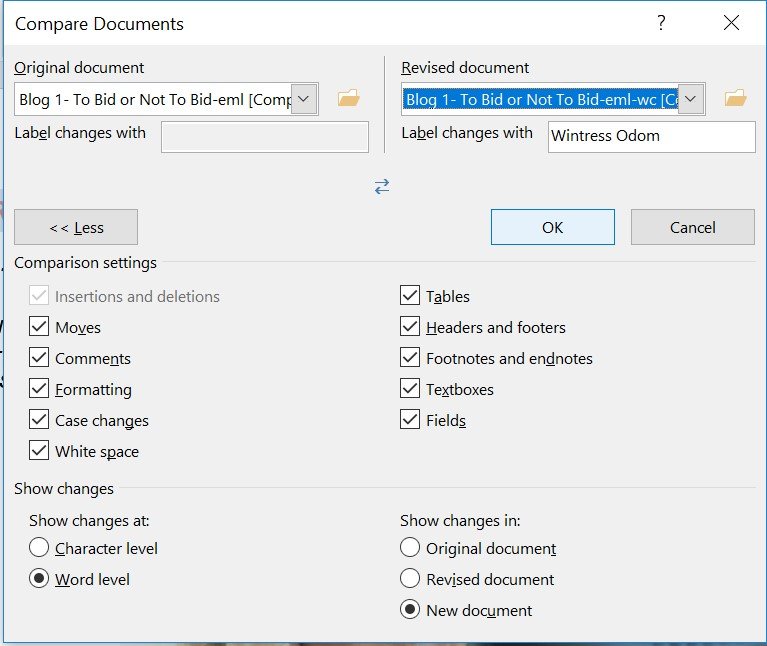Choose Original document for showing changes
The image size is (767, 646).
pyautogui.click(x=410, y=548)
